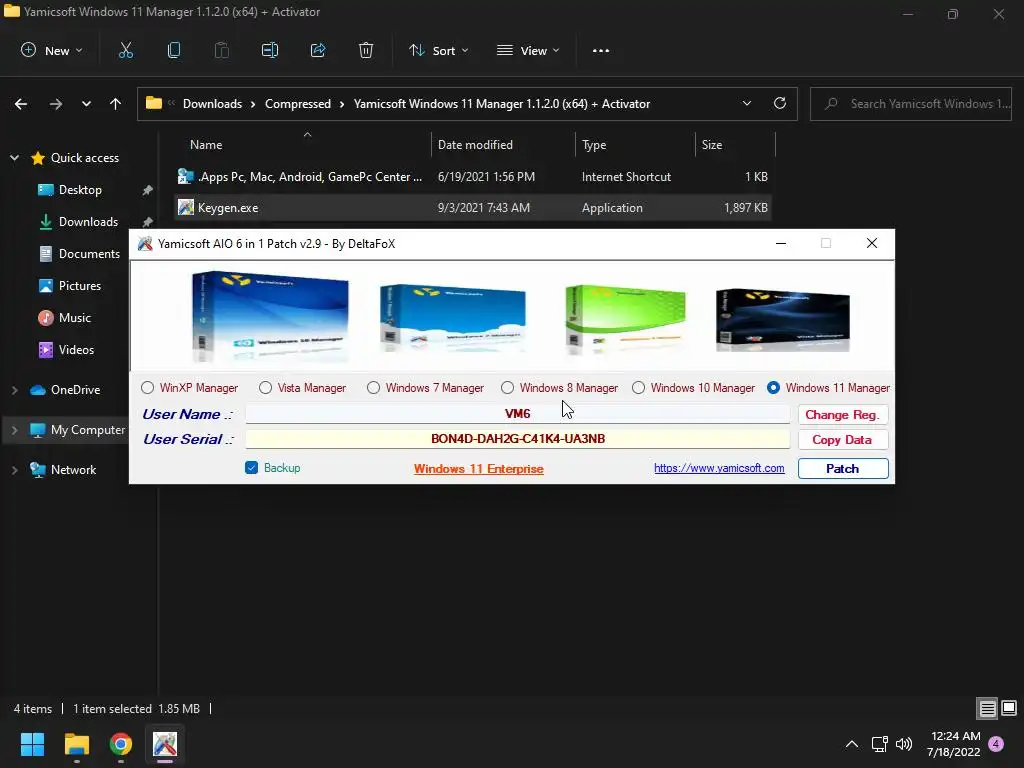1024x768 pixels.
Task: Expand the My Computer tree node
Action: 14,430
